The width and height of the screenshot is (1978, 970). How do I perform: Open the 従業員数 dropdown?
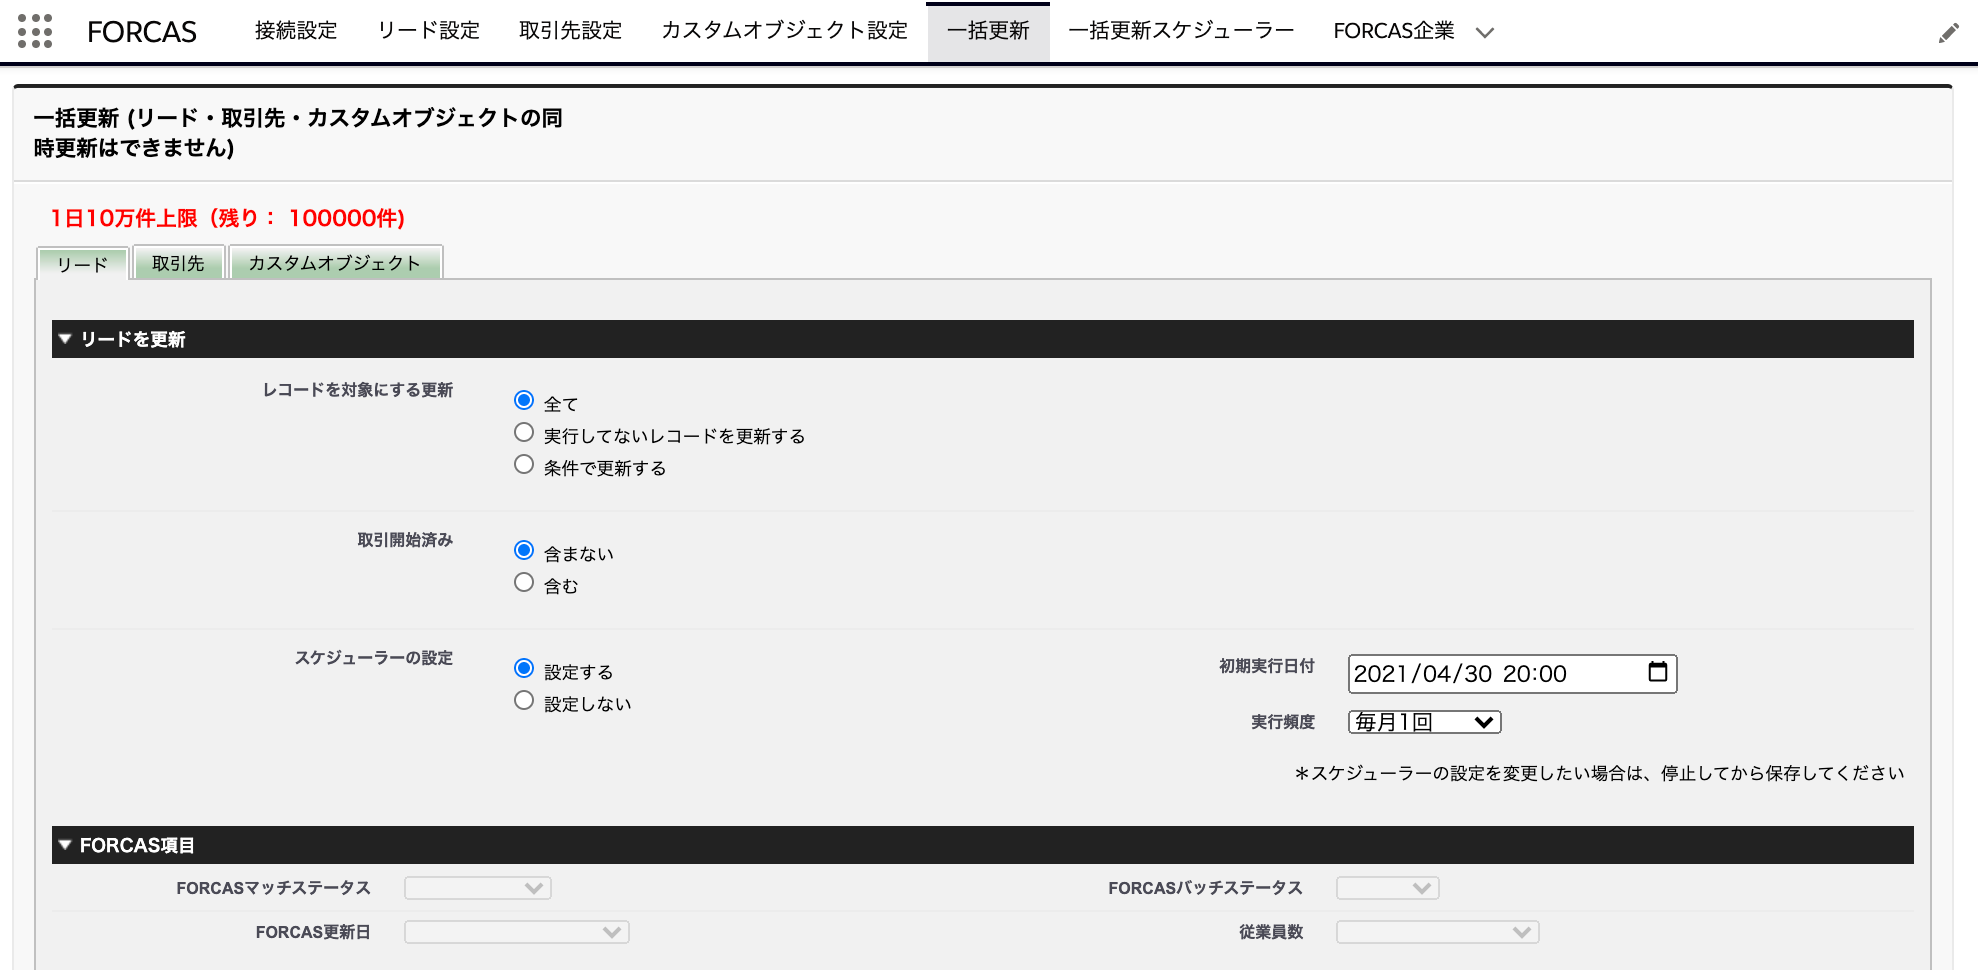(1437, 931)
